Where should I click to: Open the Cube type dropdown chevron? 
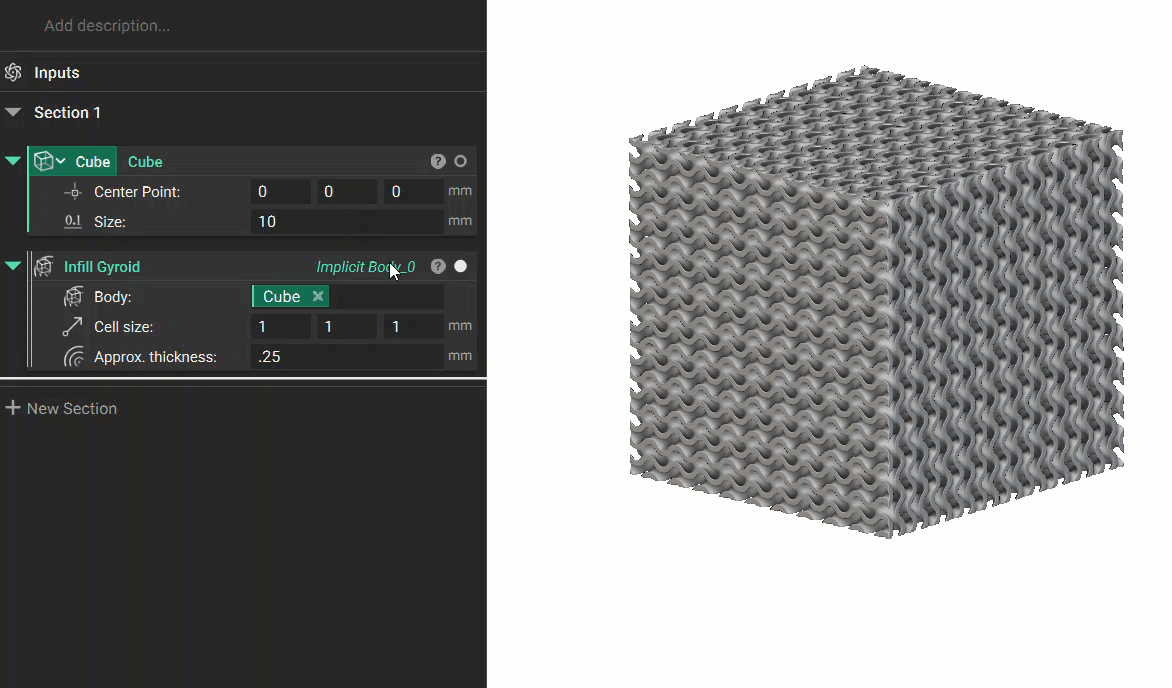tap(61, 162)
